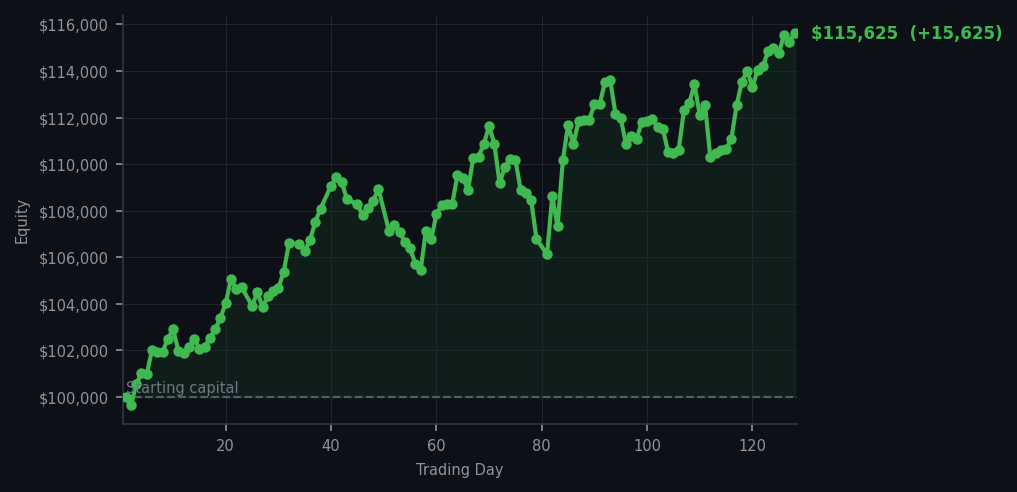Viewport: 1017px width, 492px height.
Task: Click the x-axis tick label 80
Action: click(542, 445)
